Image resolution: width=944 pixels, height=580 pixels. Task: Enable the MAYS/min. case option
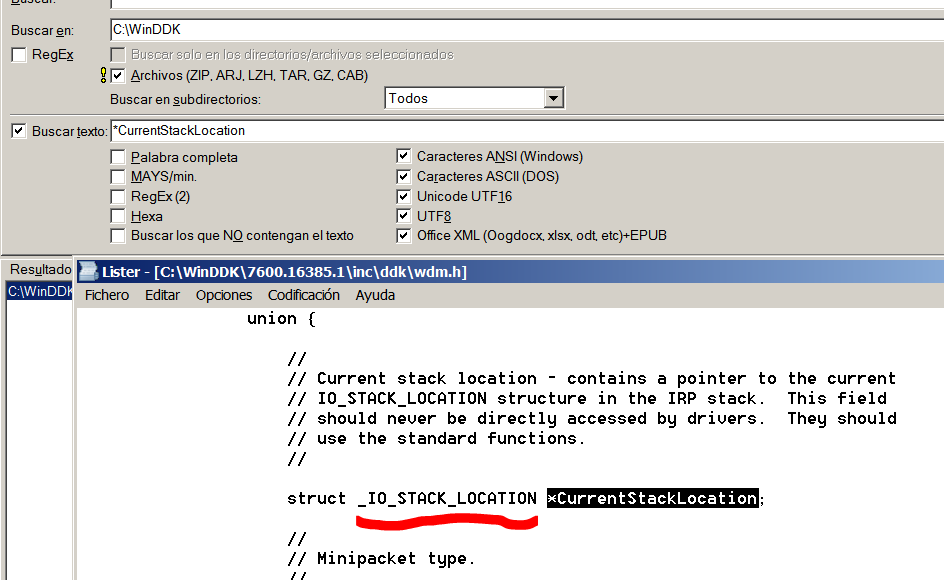119,176
